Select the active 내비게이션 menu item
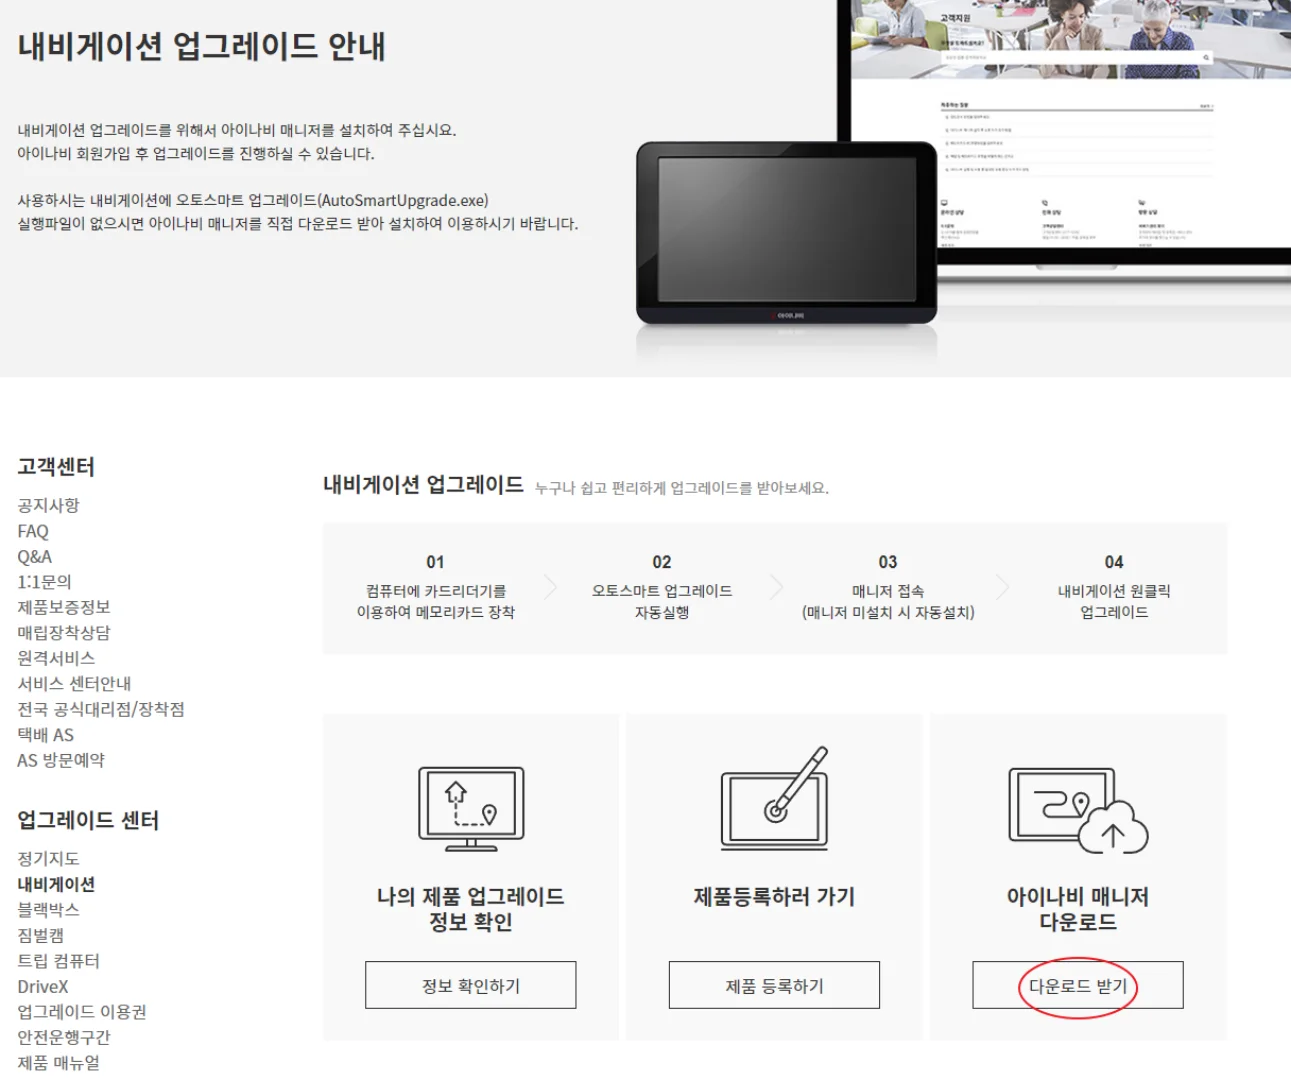The image size is (1291, 1080). click(56, 884)
